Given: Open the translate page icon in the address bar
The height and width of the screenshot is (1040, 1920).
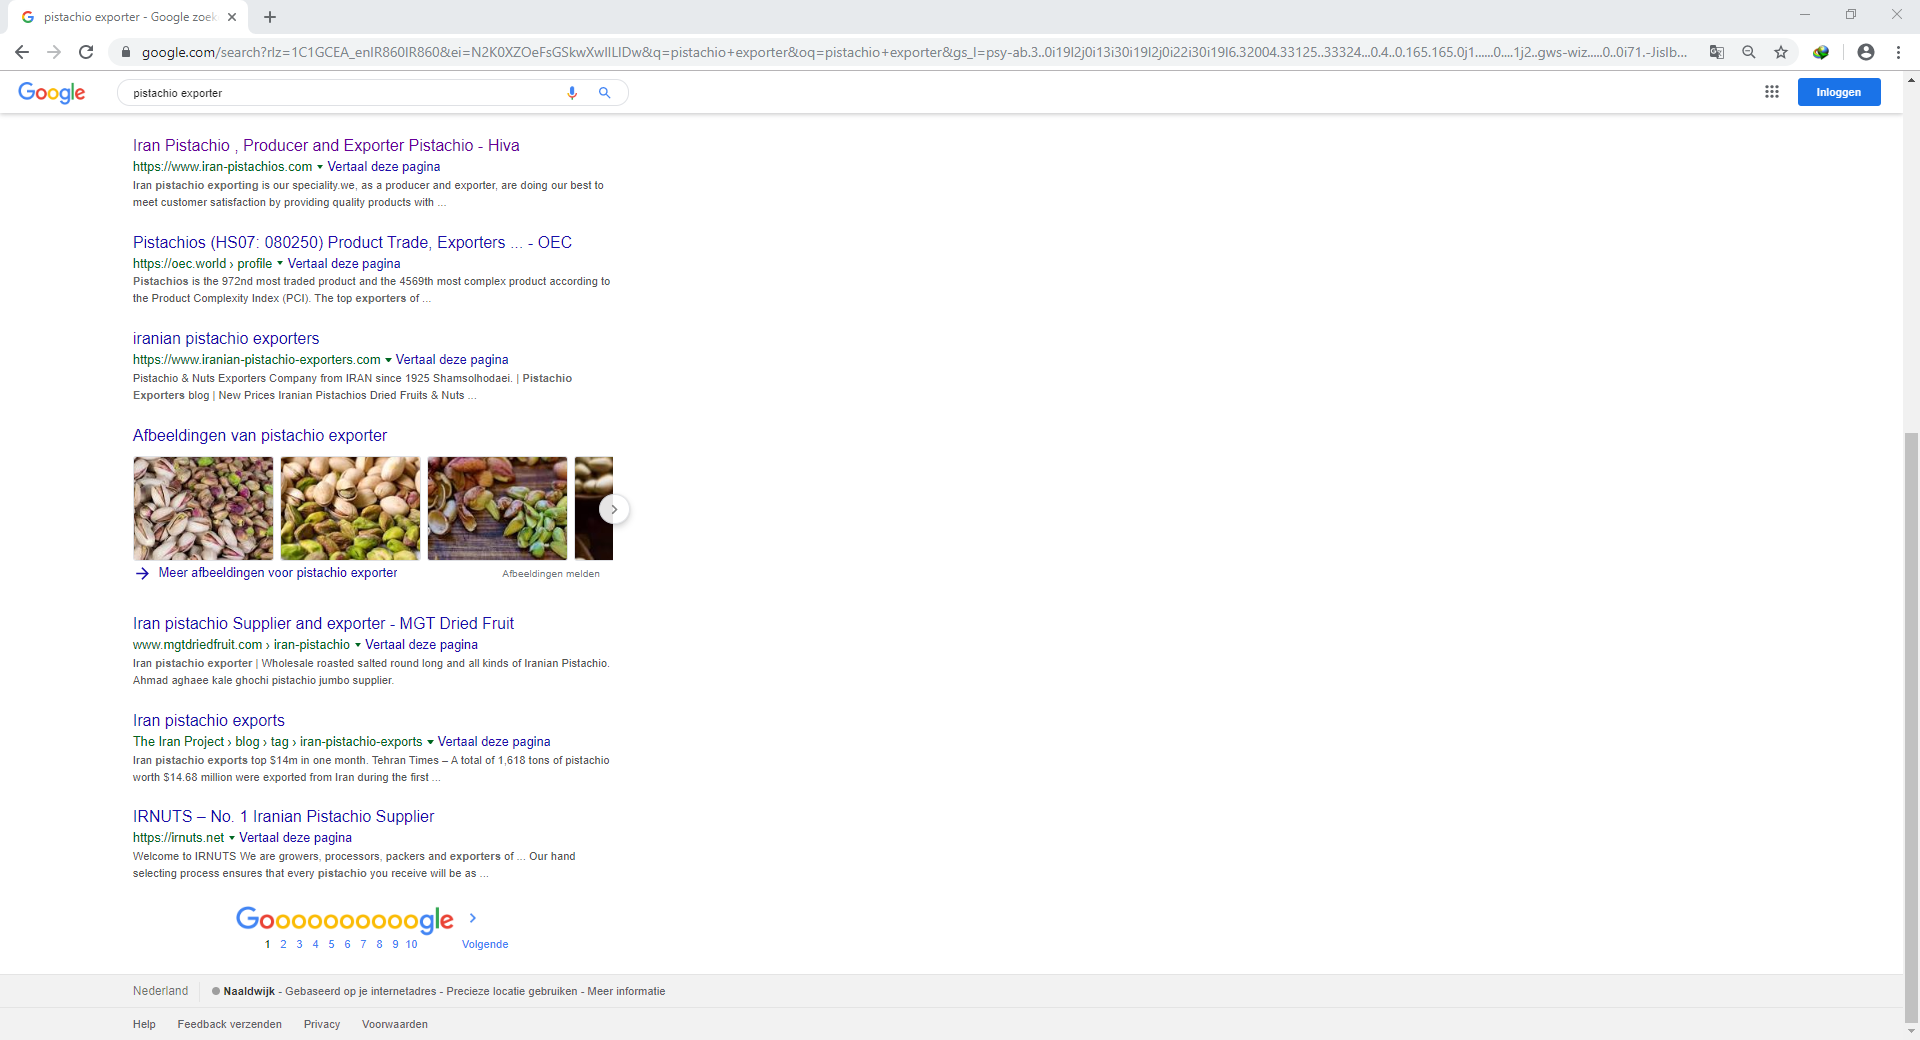Looking at the screenshot, I should 1717,52.
